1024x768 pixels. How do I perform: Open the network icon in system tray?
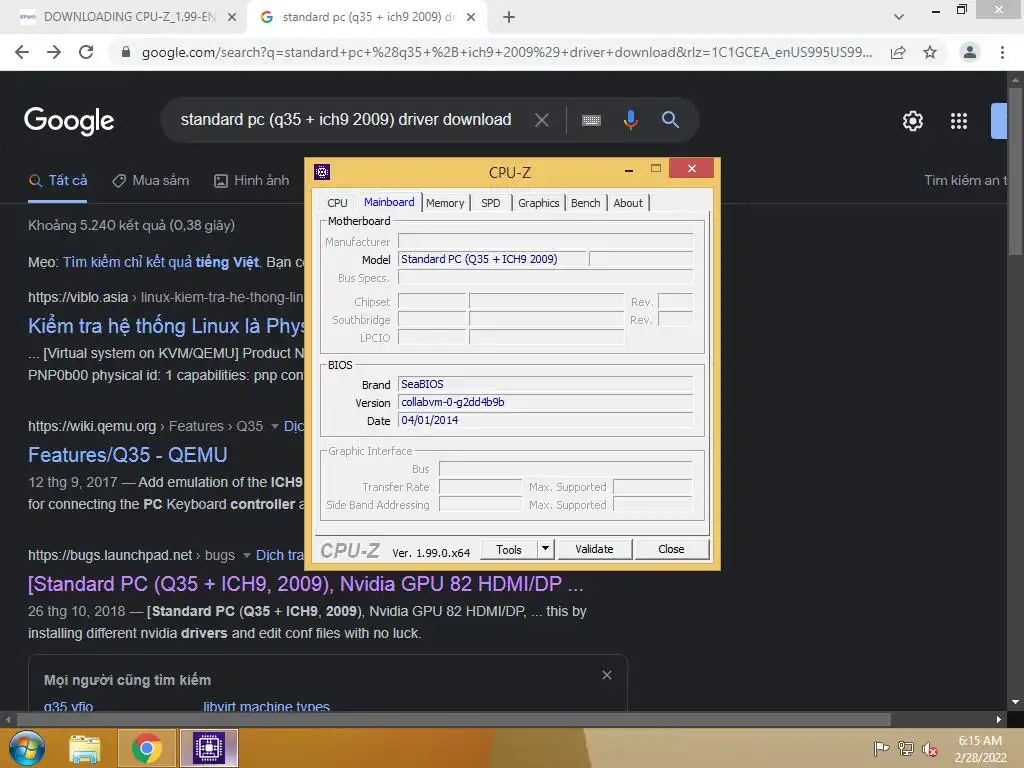[905, 749]
